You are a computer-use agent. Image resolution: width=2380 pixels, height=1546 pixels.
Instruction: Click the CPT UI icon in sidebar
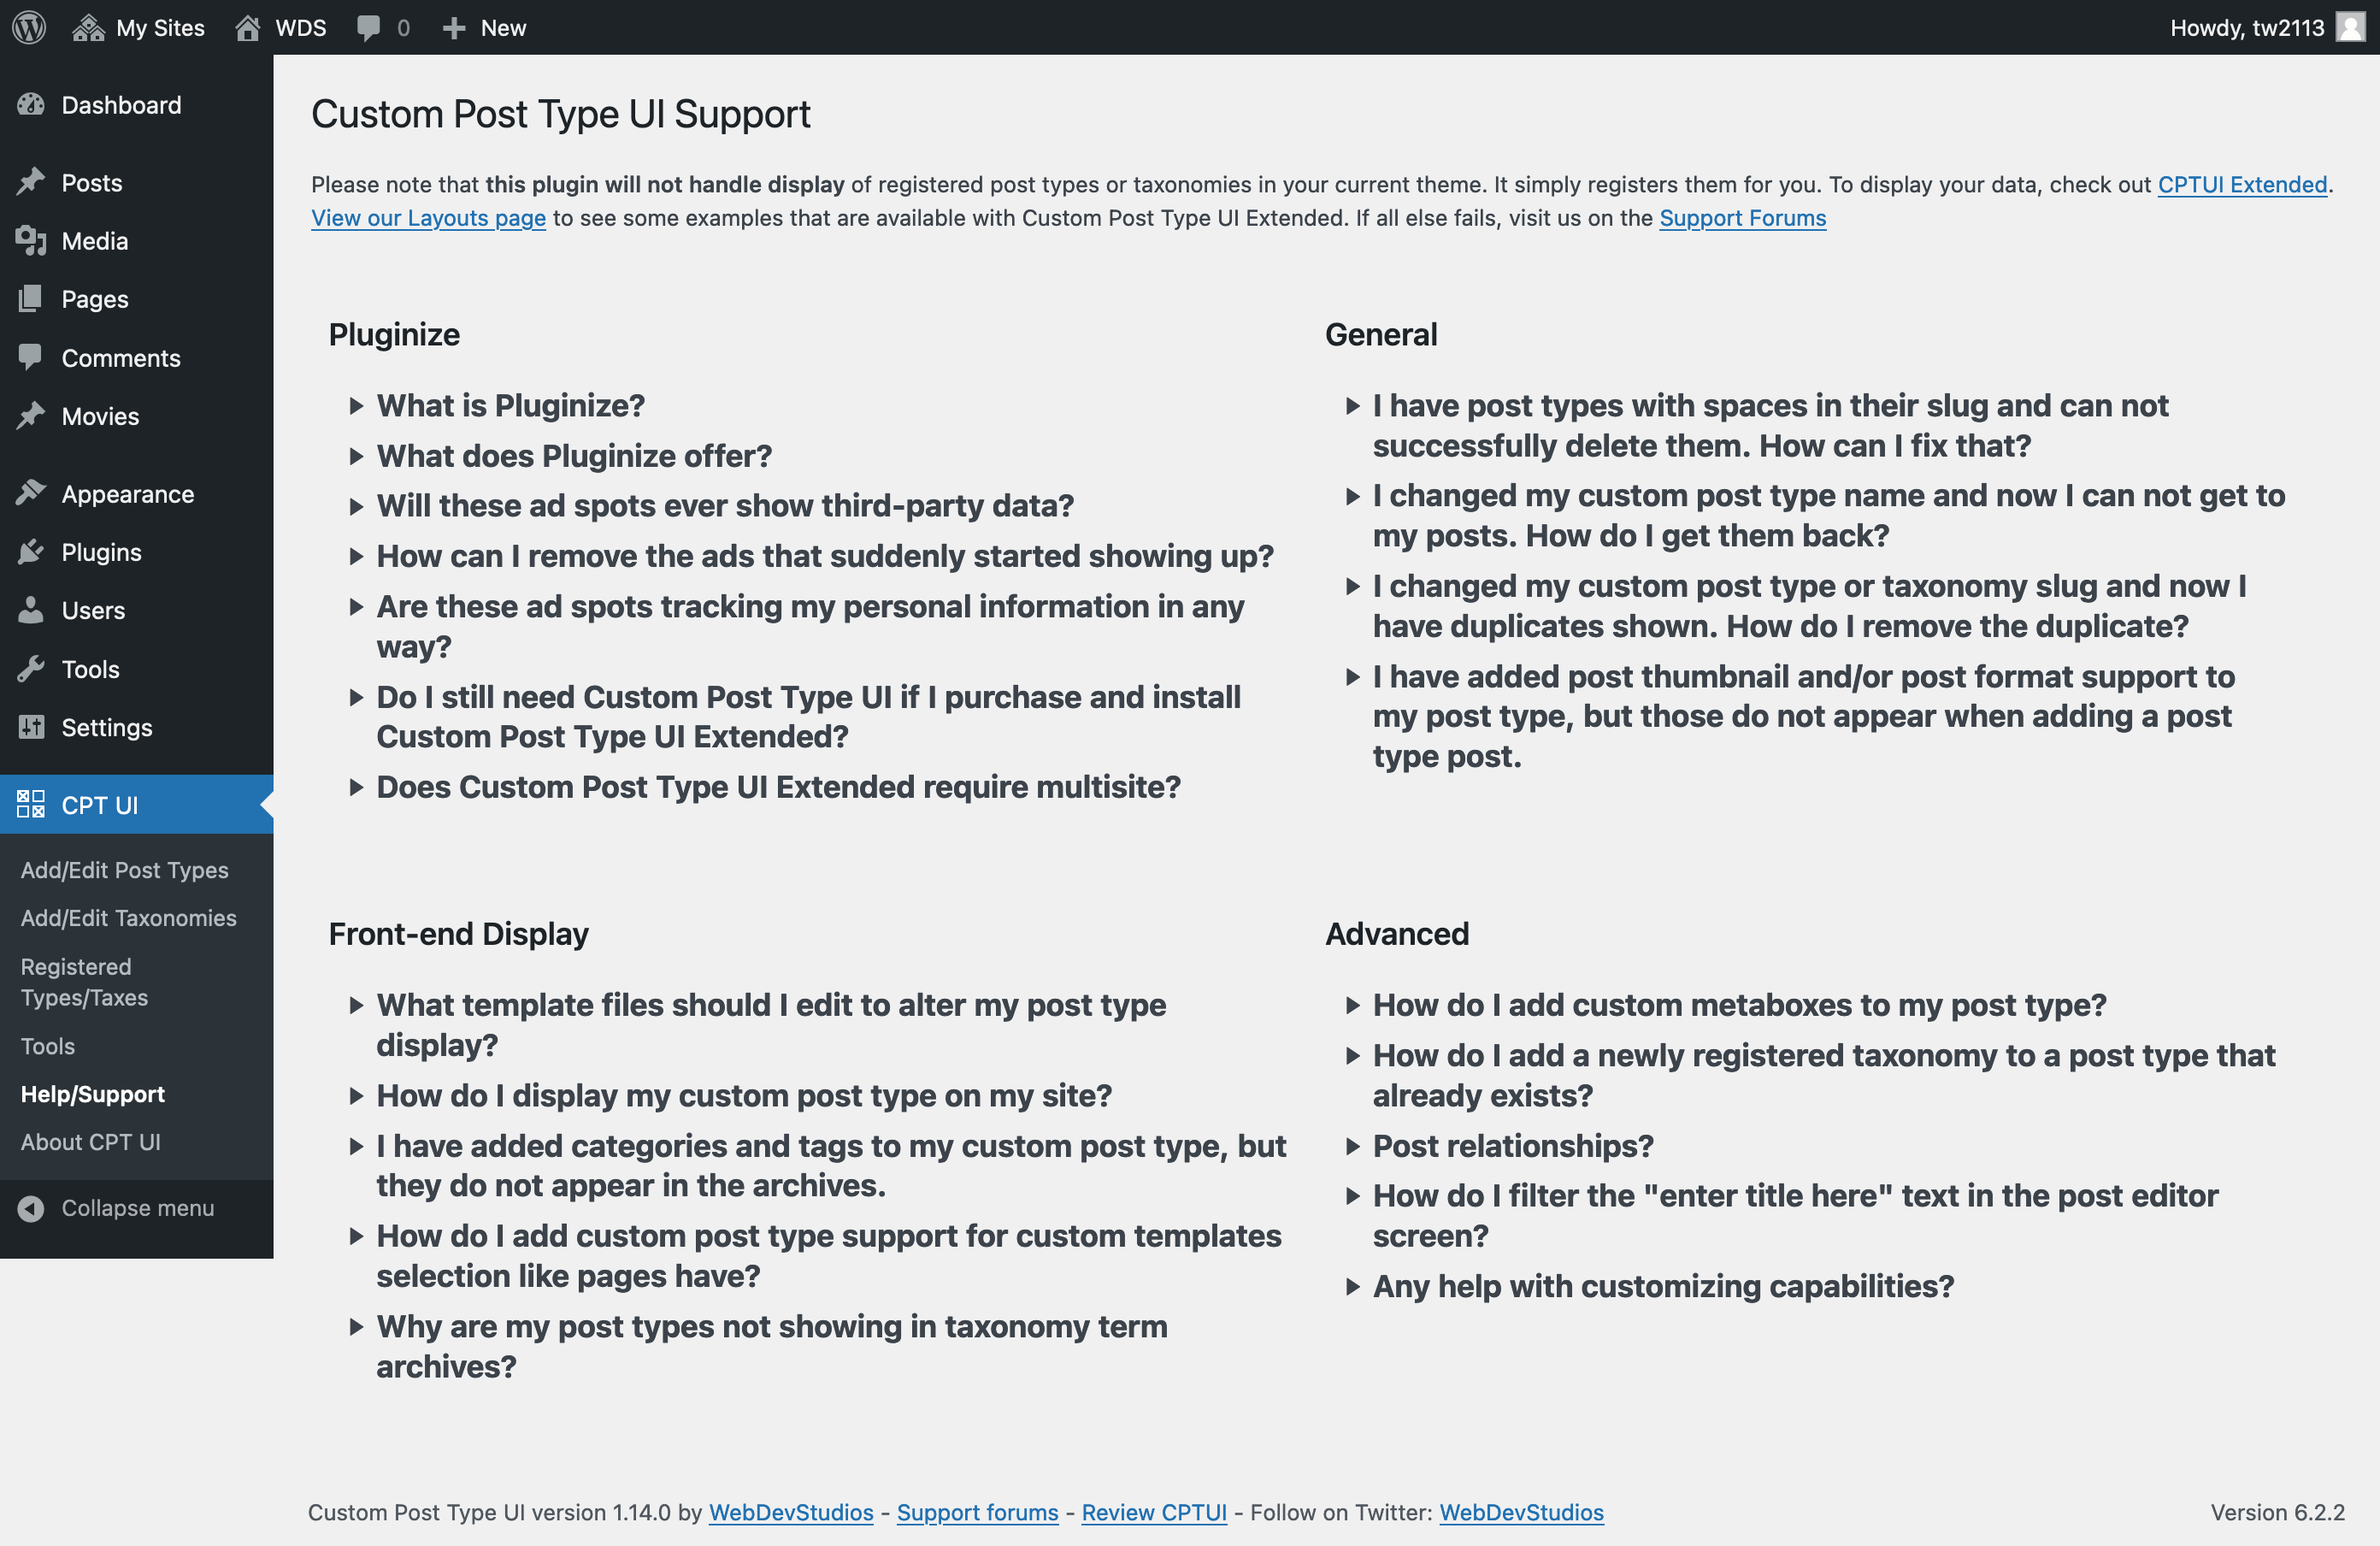32,804
